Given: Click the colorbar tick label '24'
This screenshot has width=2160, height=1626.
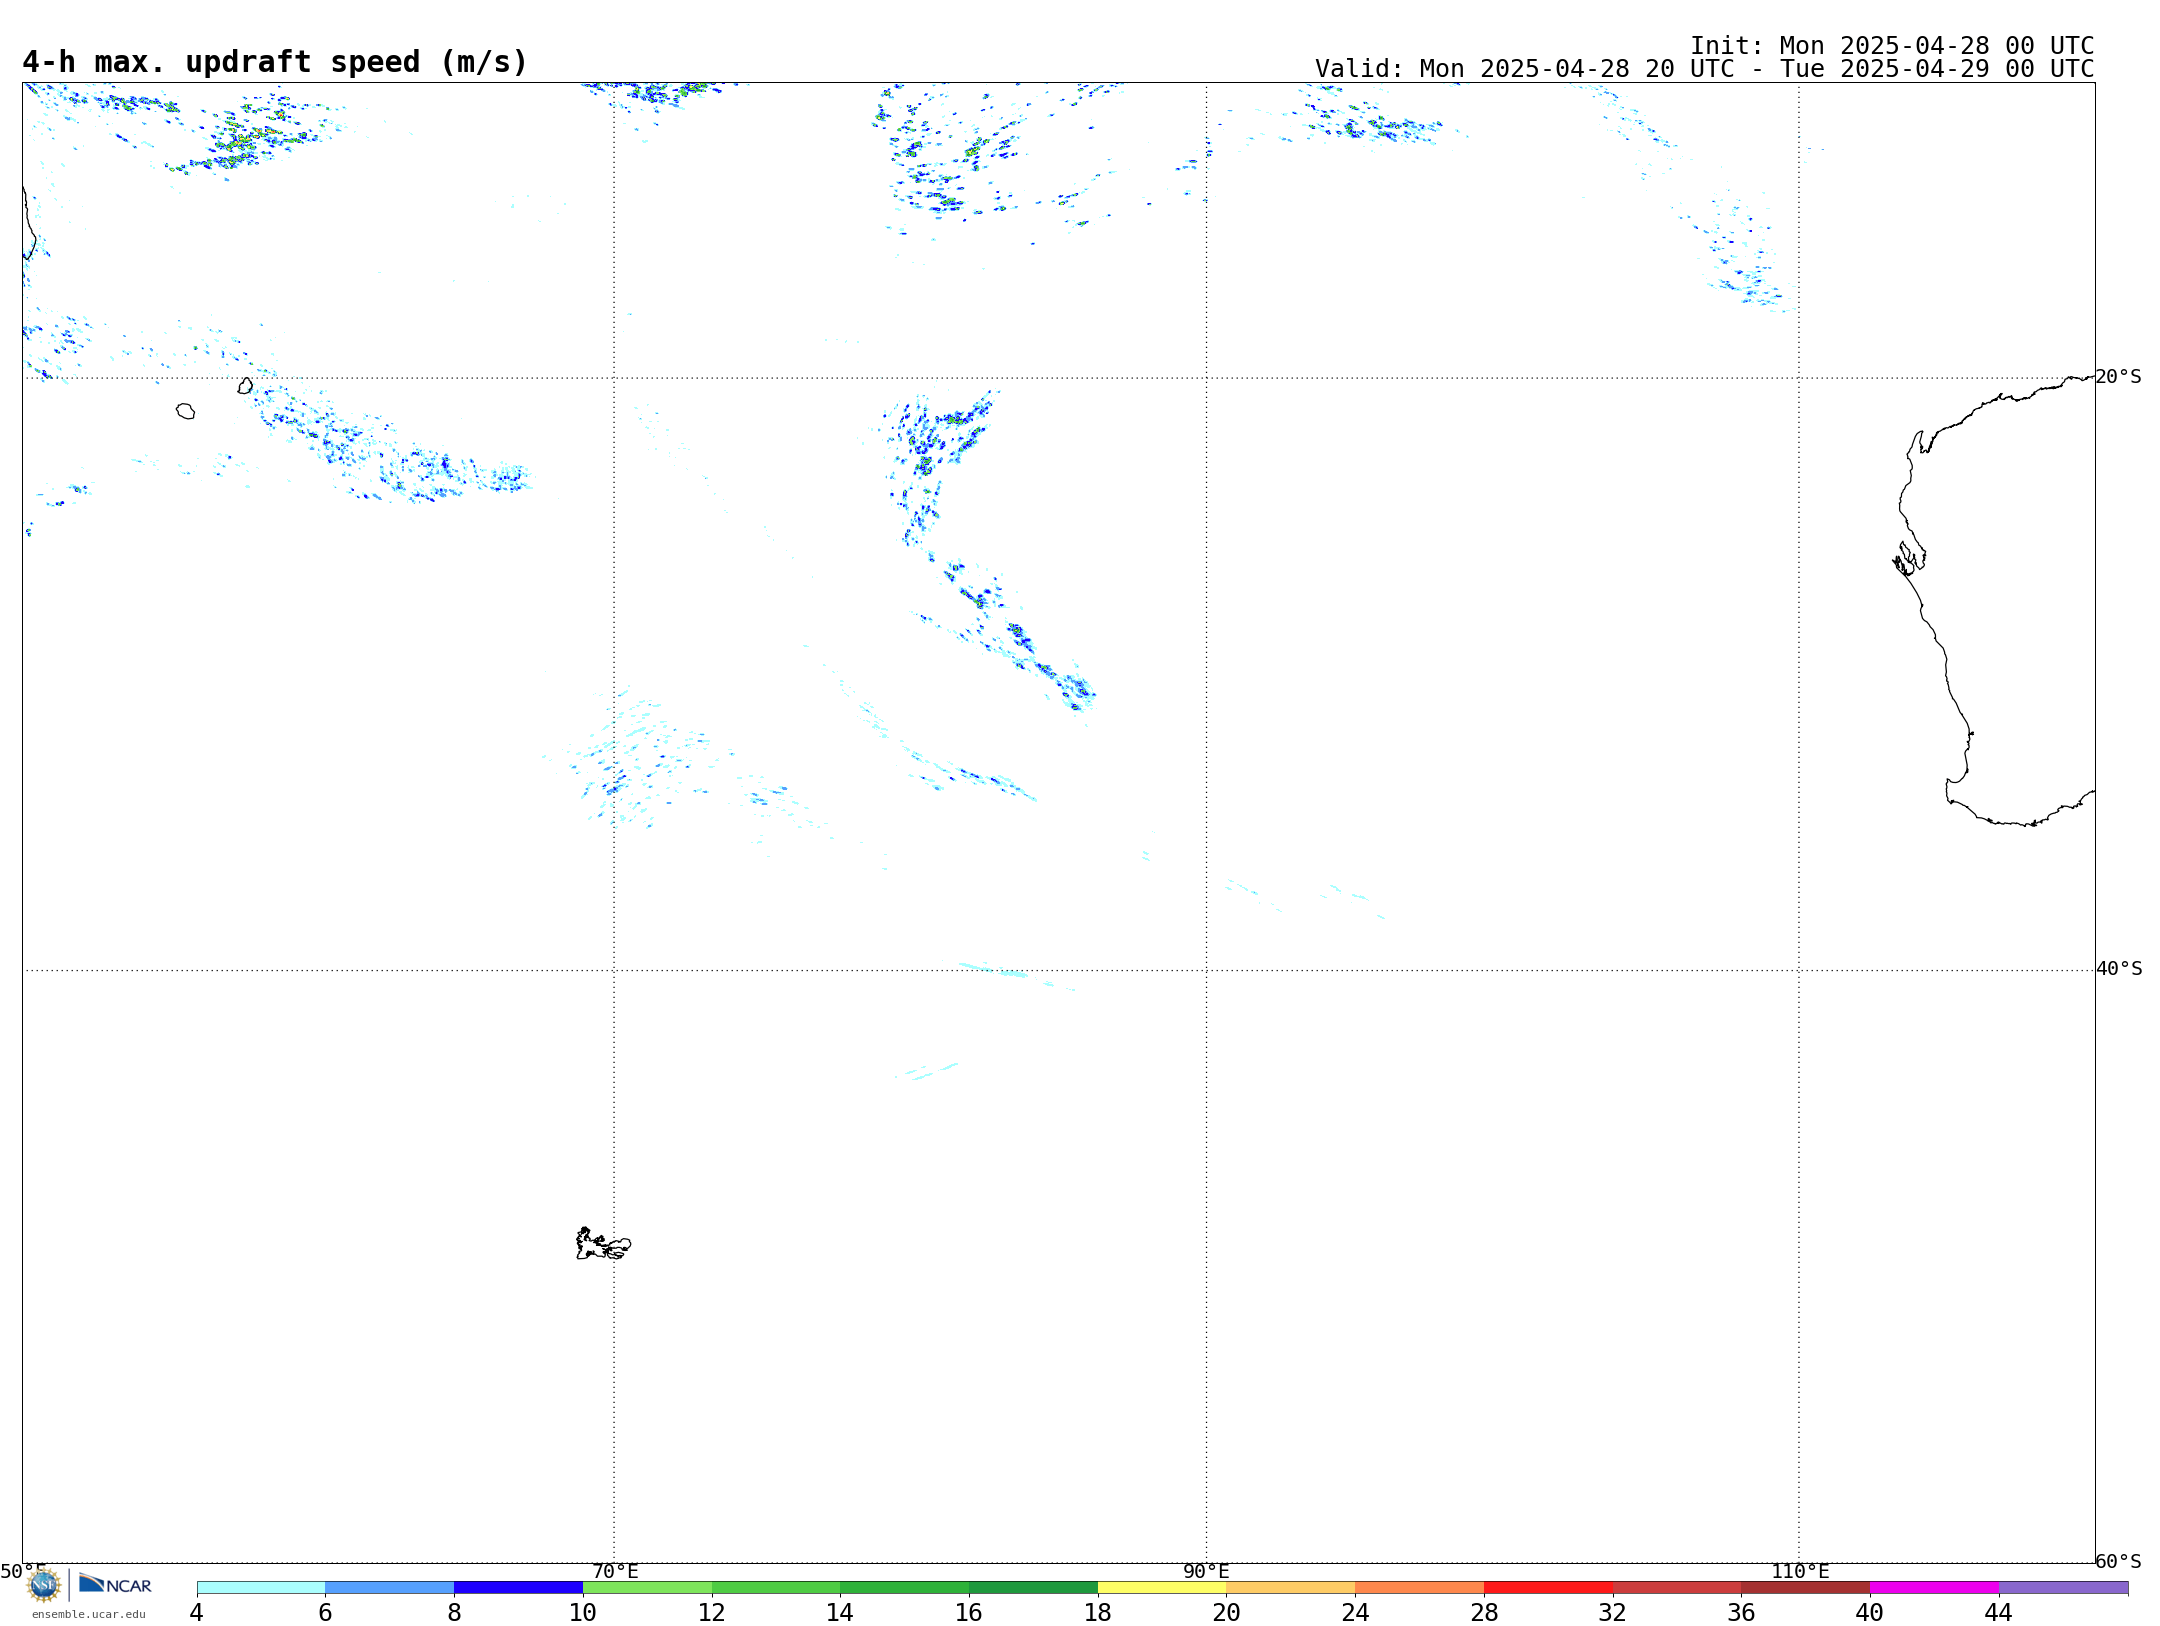Looking at the screenshot, I should 1355,1613.
